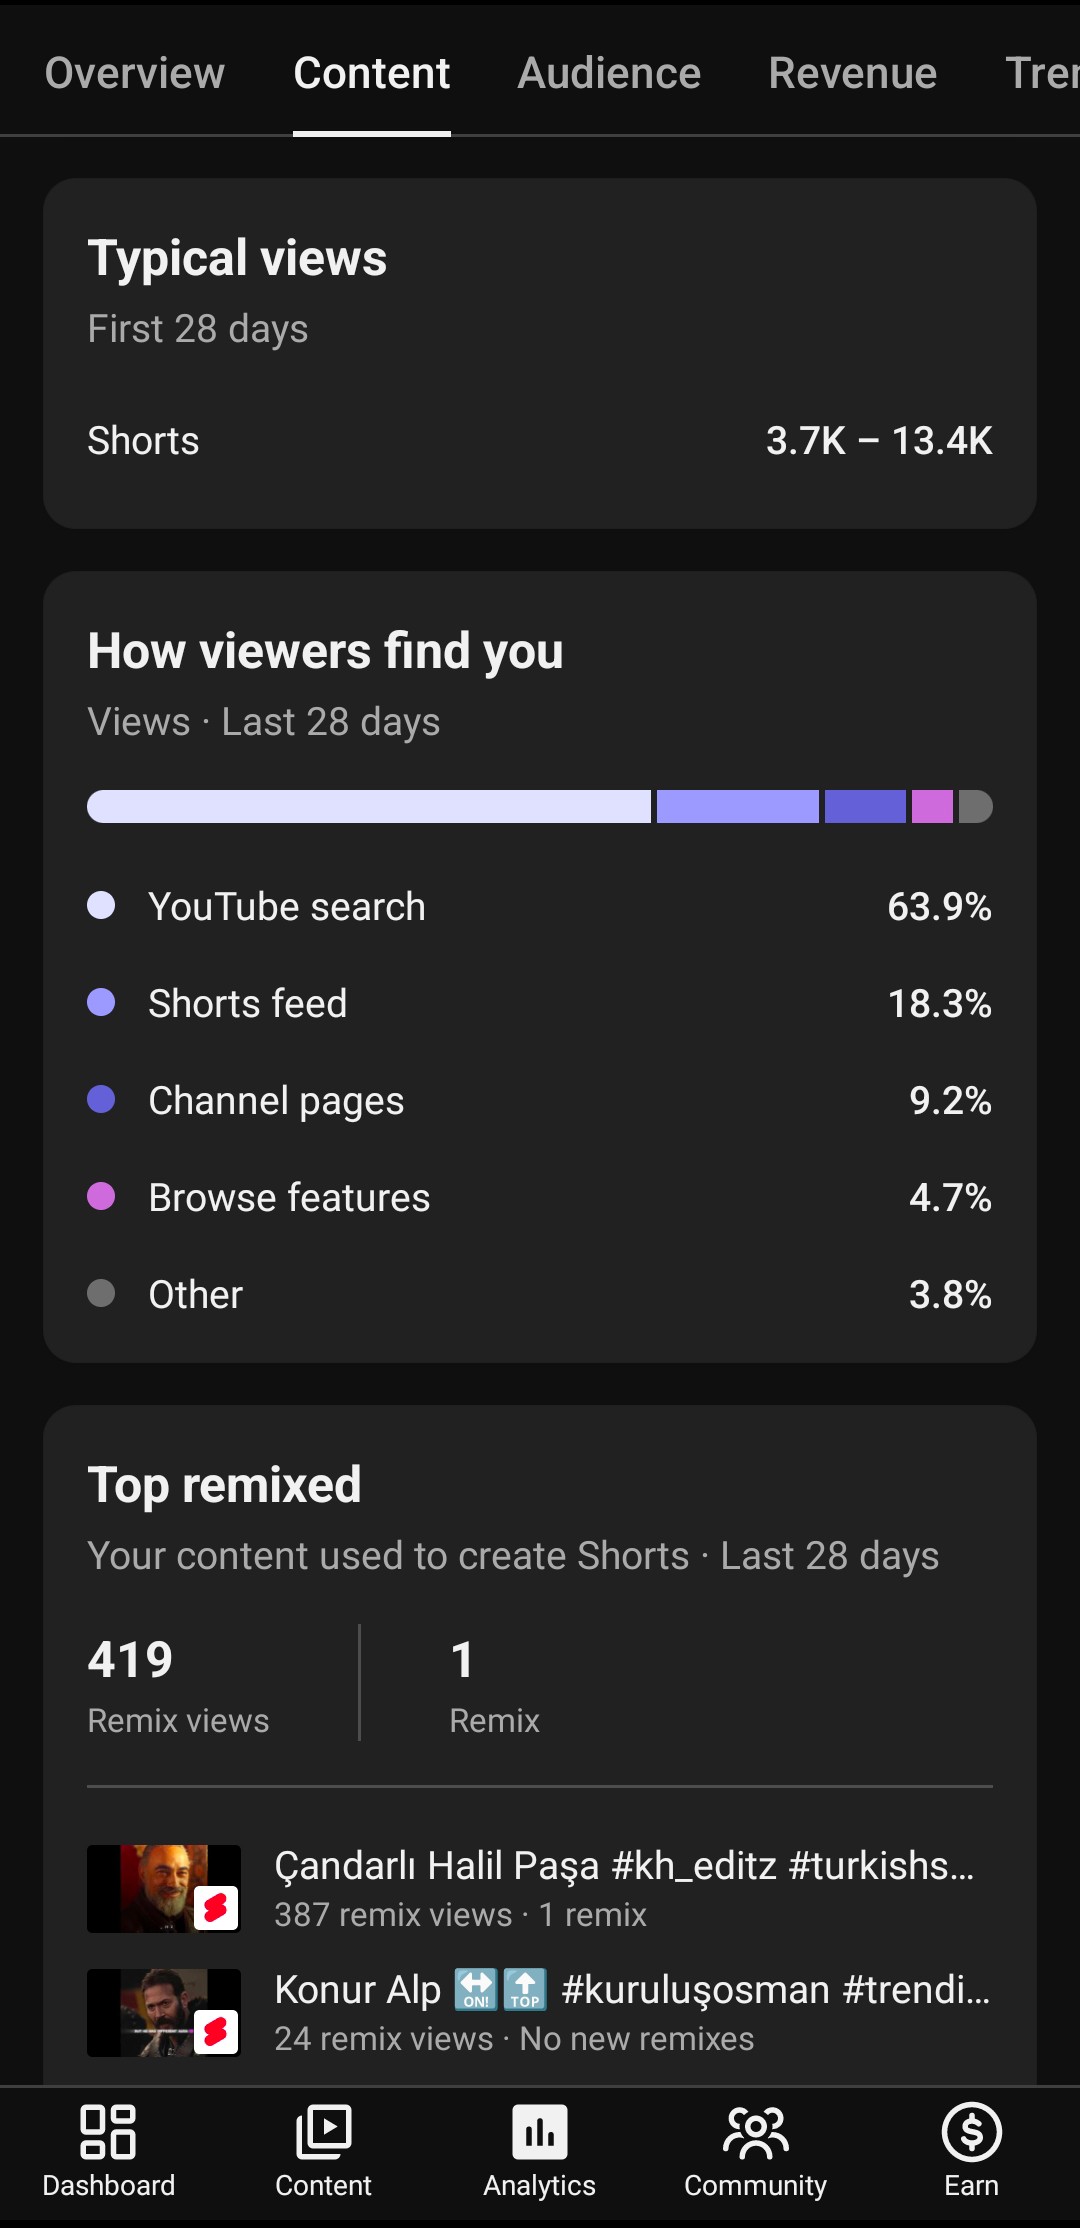Select the pink Browse features legend dot
This screenshot has width=1080, height=2228.
click(x=101, y=1196)
